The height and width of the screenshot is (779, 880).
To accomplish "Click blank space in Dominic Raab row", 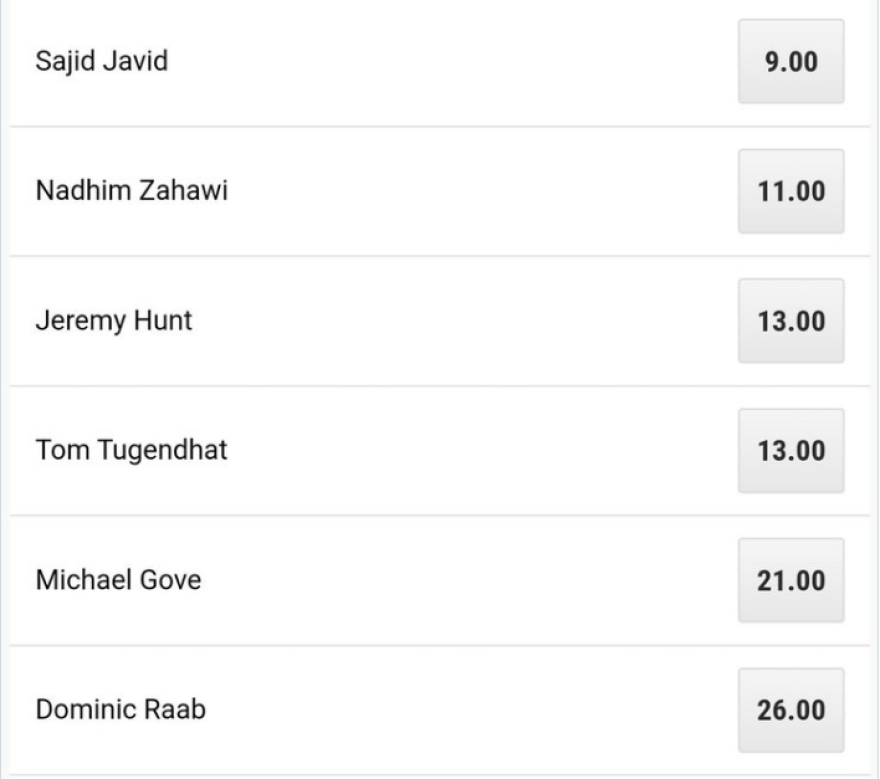I will (450, 710).
